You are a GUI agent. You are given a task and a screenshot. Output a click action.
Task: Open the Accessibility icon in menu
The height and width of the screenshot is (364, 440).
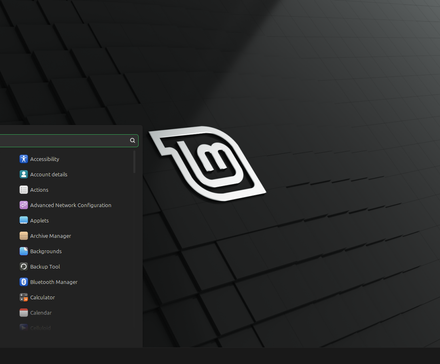point(24,159)
